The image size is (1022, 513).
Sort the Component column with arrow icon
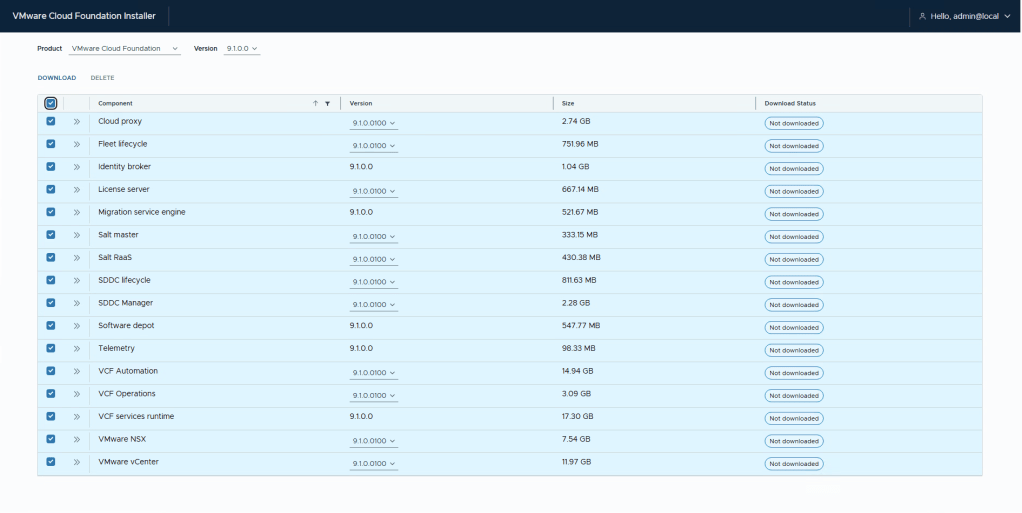315,104
